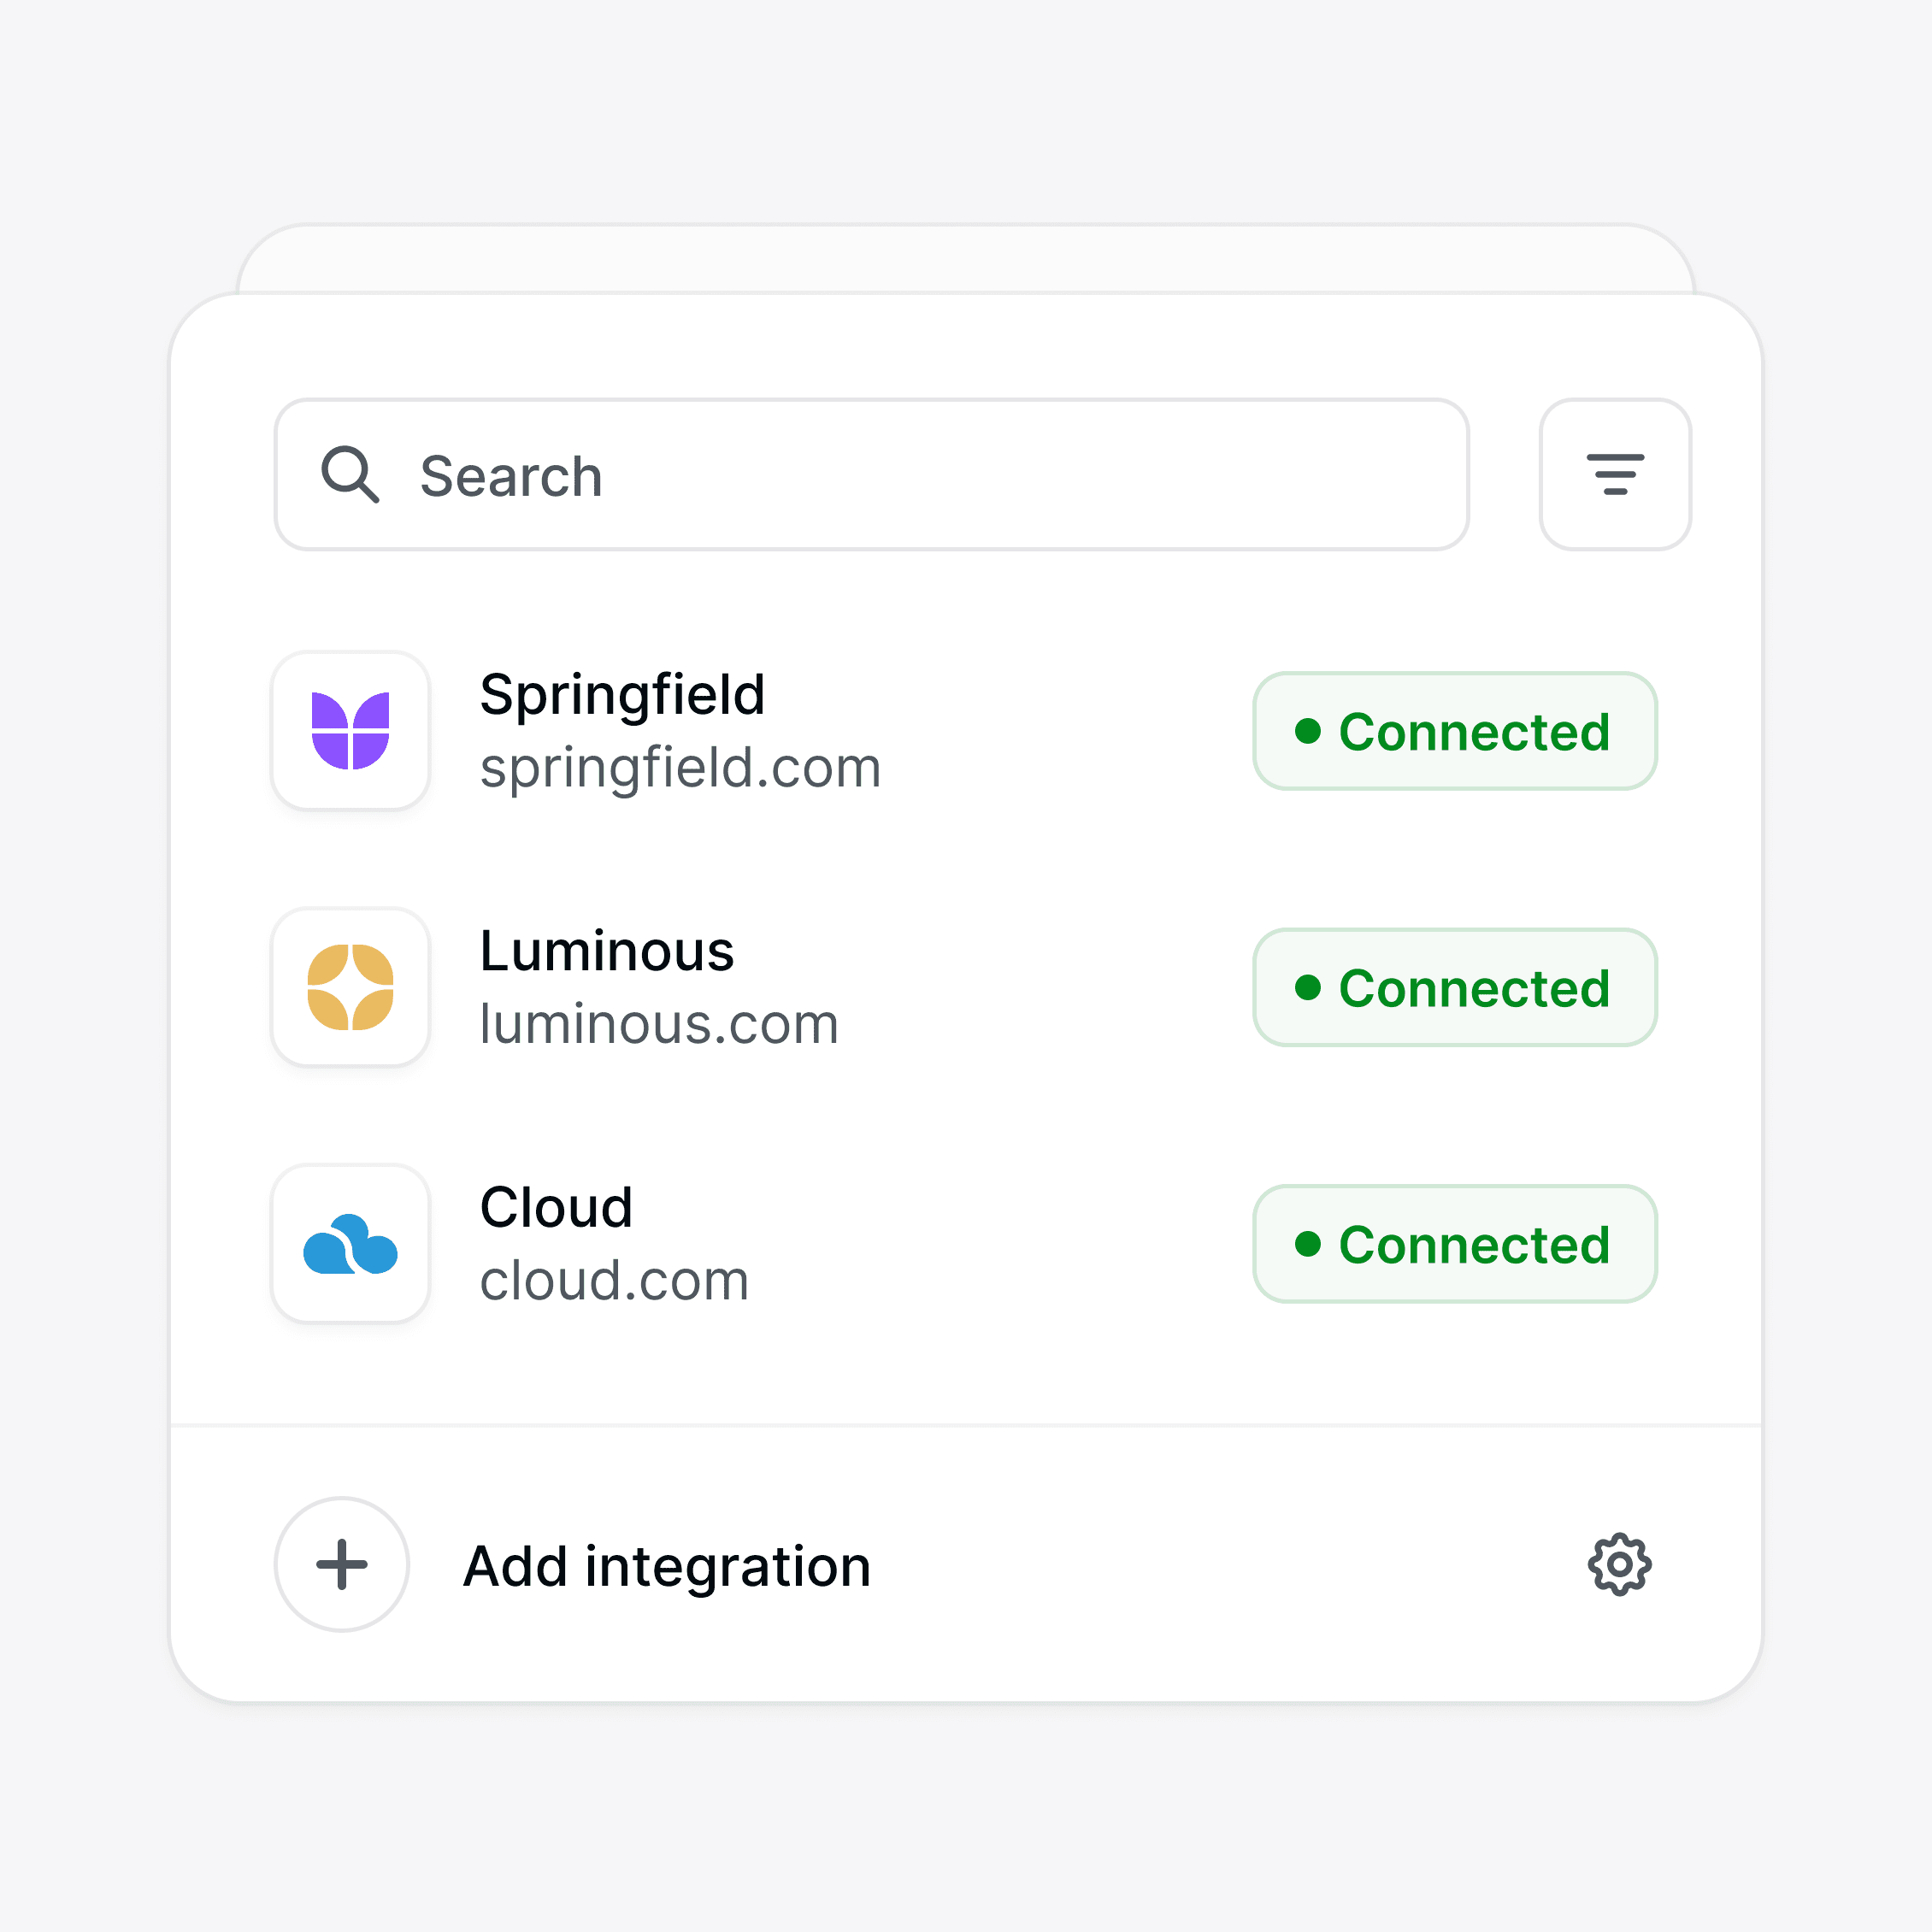The width and height of the screenshot is (1932, 1932).
Task: Open the luminous.com domain link
Action: point(659,1024)
